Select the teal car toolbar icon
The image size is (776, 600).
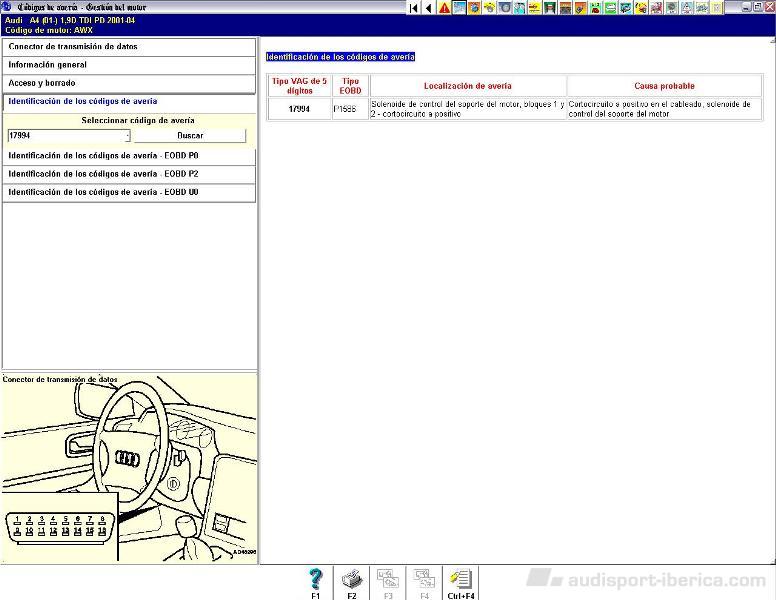tap(625, 7)
